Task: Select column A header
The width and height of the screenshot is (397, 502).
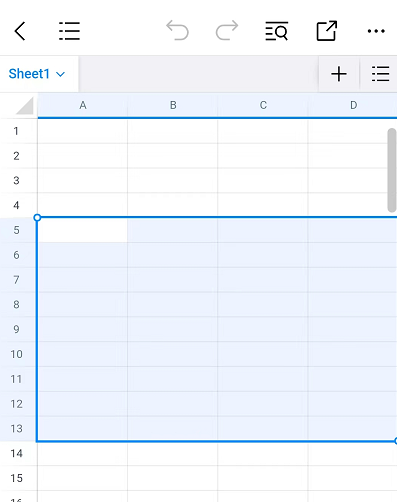Action: [x=83, y=105]
